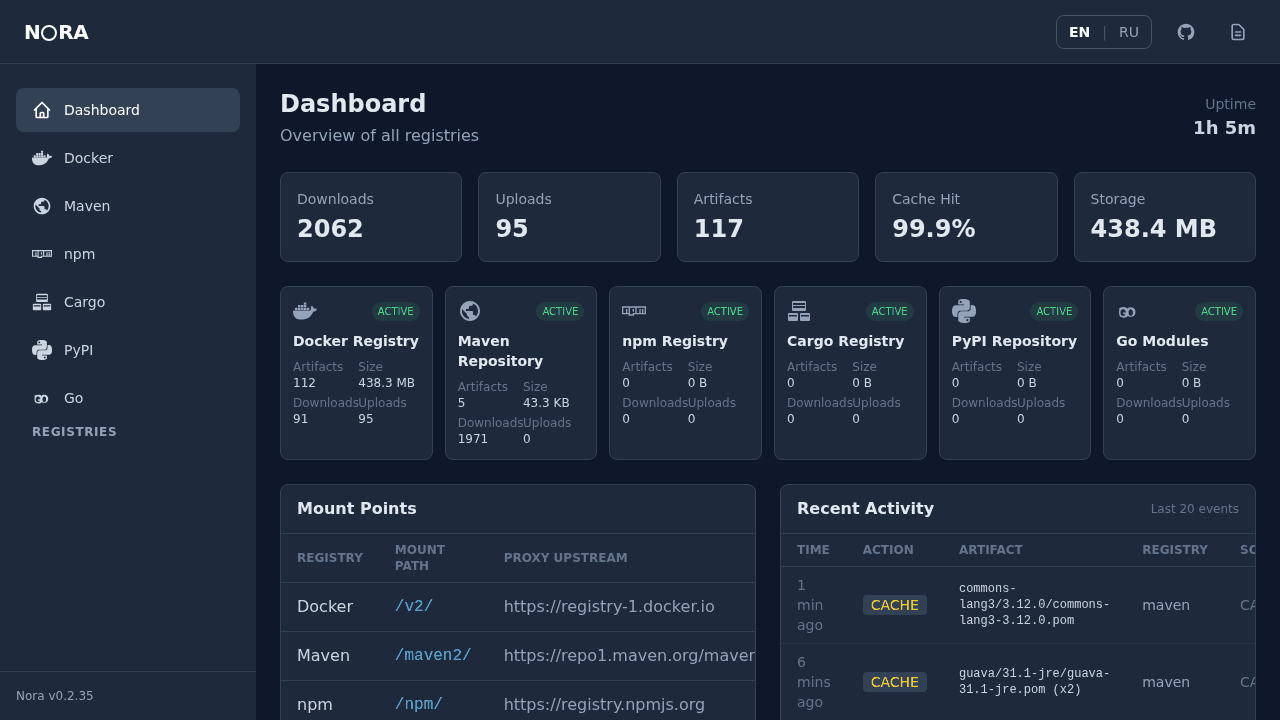Image resolution: width=1280 pixels, height=720 pixels.
Task: Open npm registry via its sidebar icon
Action: point(41,254)
